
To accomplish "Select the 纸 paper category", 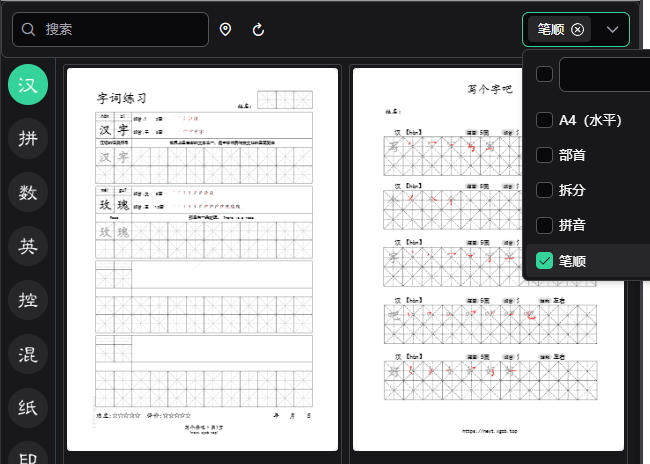I will [28, 405].
